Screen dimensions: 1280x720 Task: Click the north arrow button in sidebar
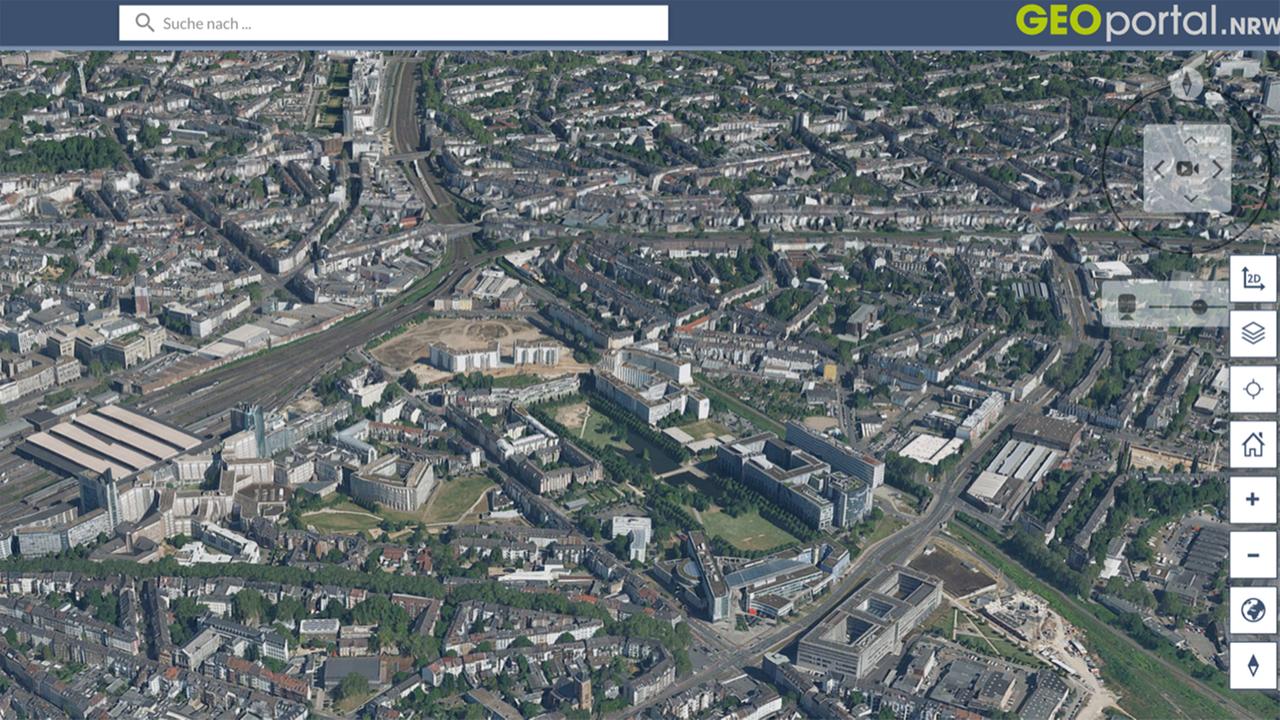pyautogui.click(x=1253, y=665)
